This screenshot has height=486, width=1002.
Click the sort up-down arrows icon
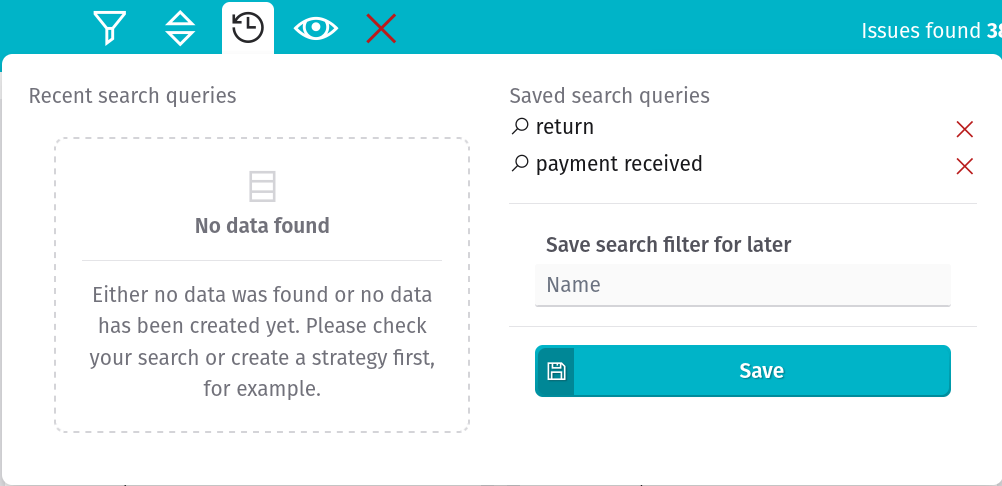(180, 29)
